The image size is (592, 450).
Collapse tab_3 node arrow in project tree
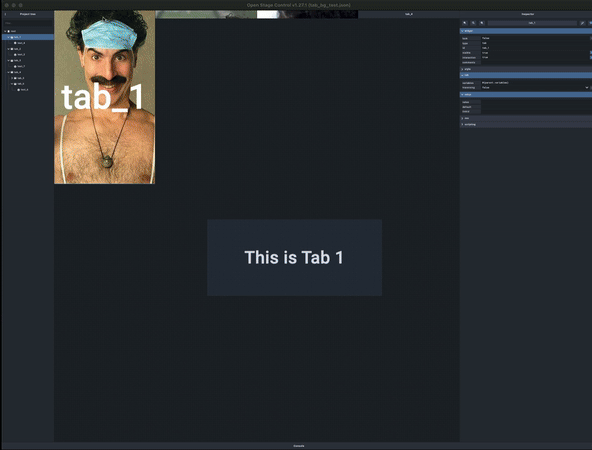(x=8, y=60)
